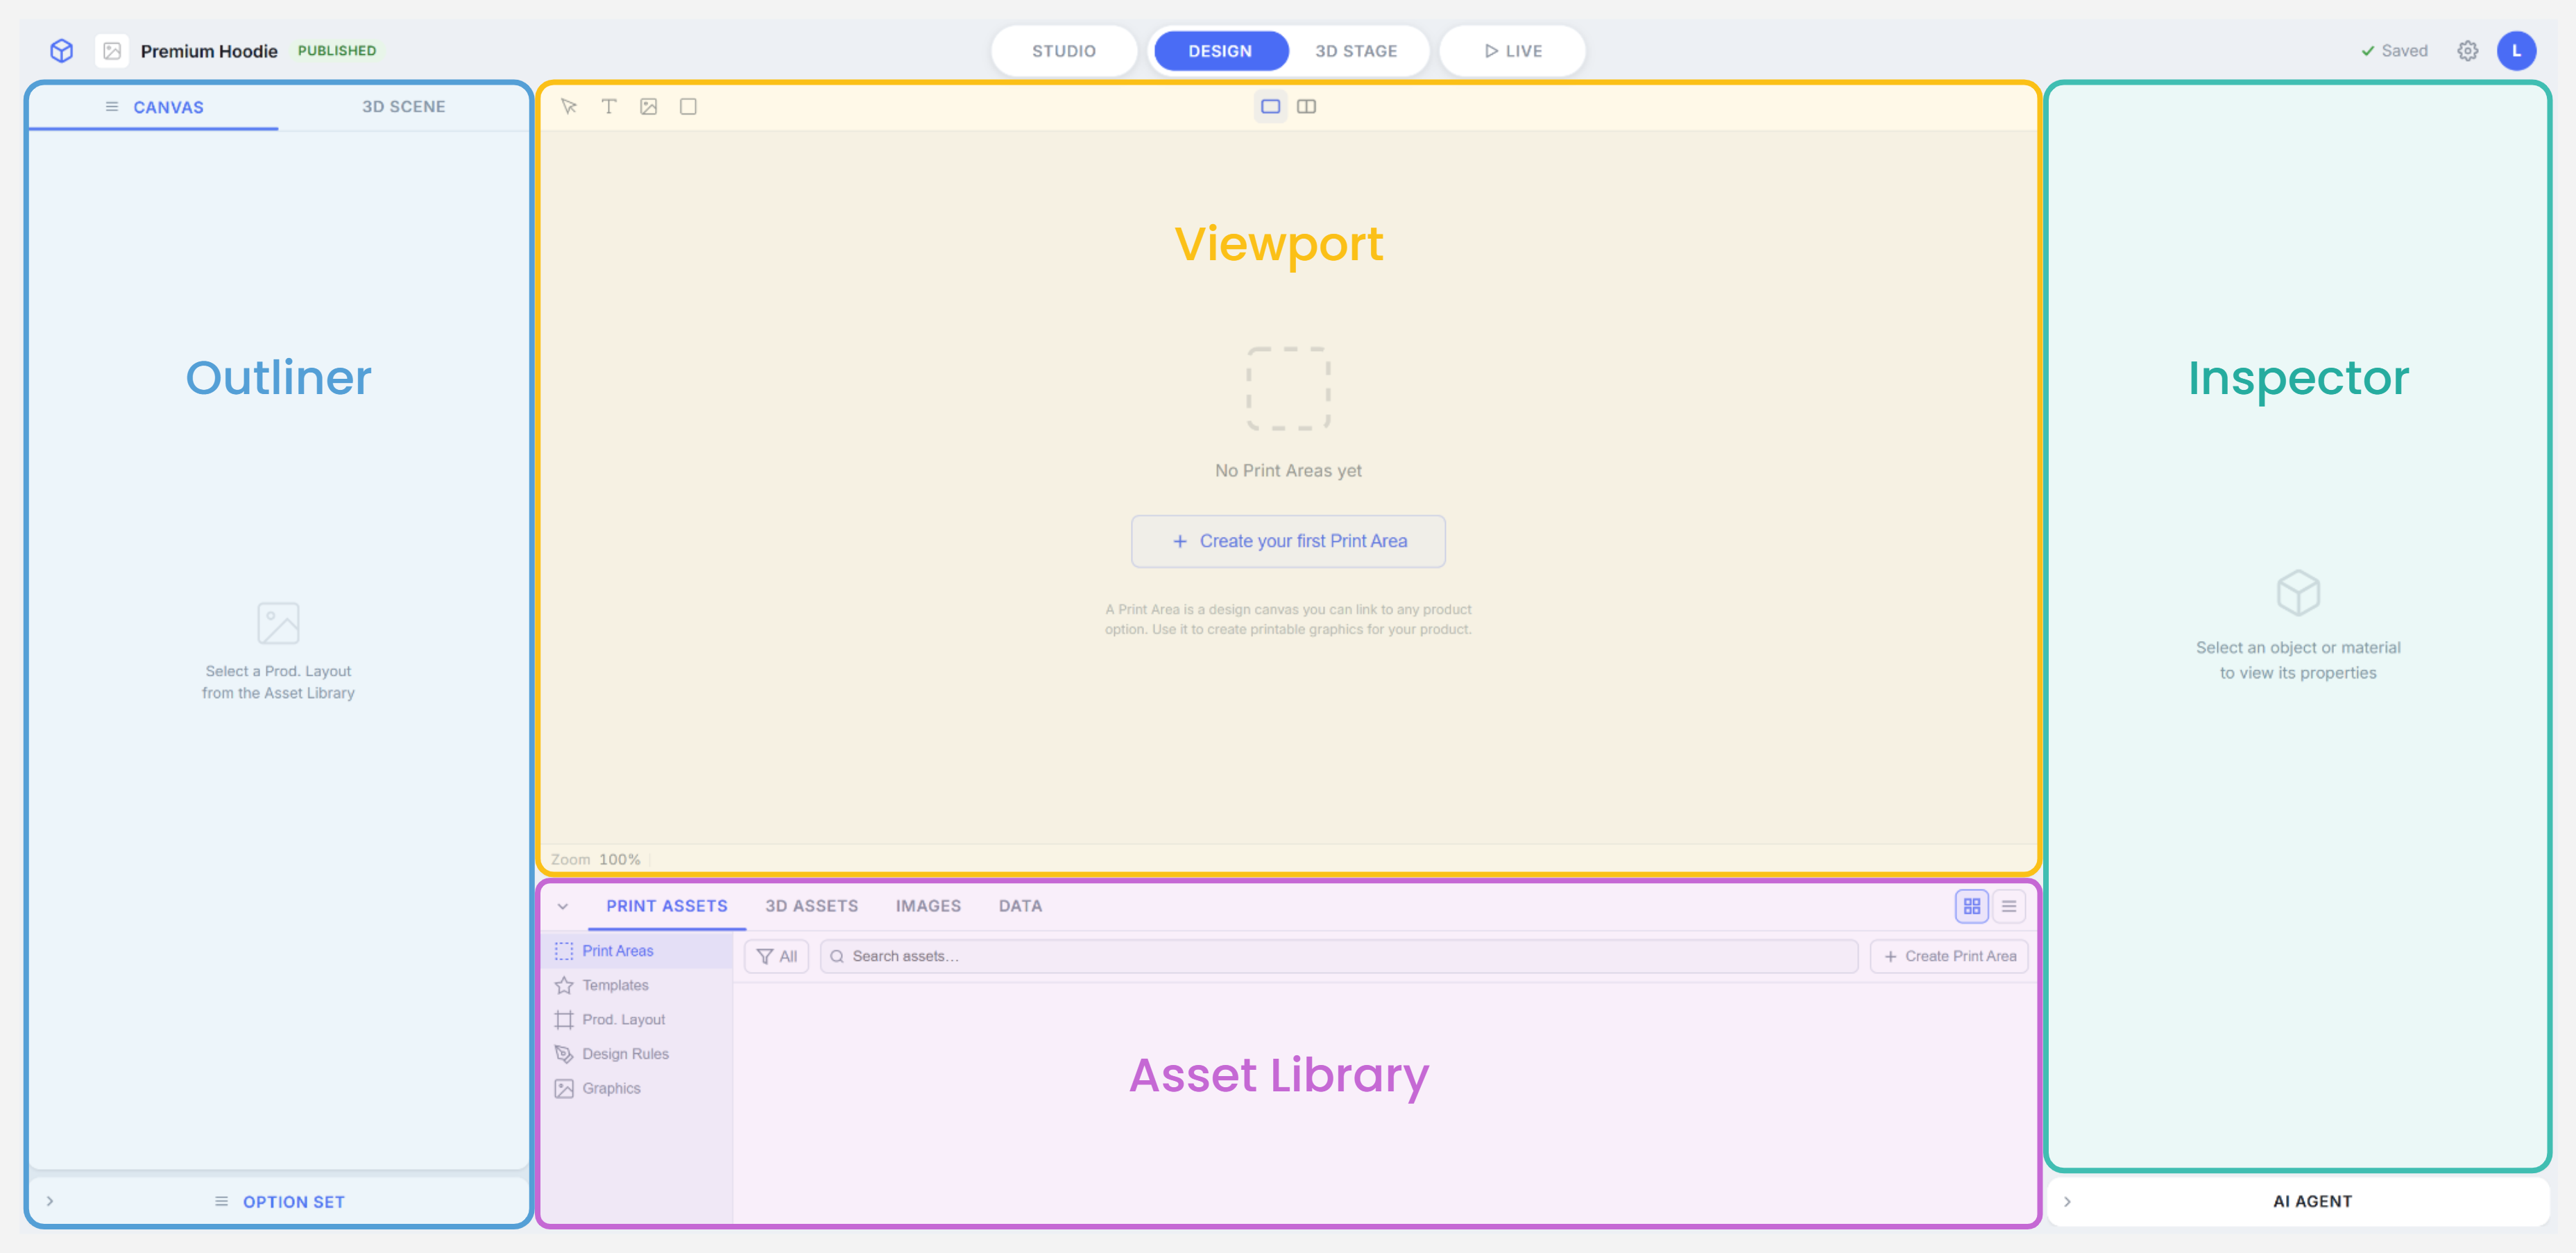Select the rectangle shape tool
The image size is (2576, 1253).
tap(688, 106)
